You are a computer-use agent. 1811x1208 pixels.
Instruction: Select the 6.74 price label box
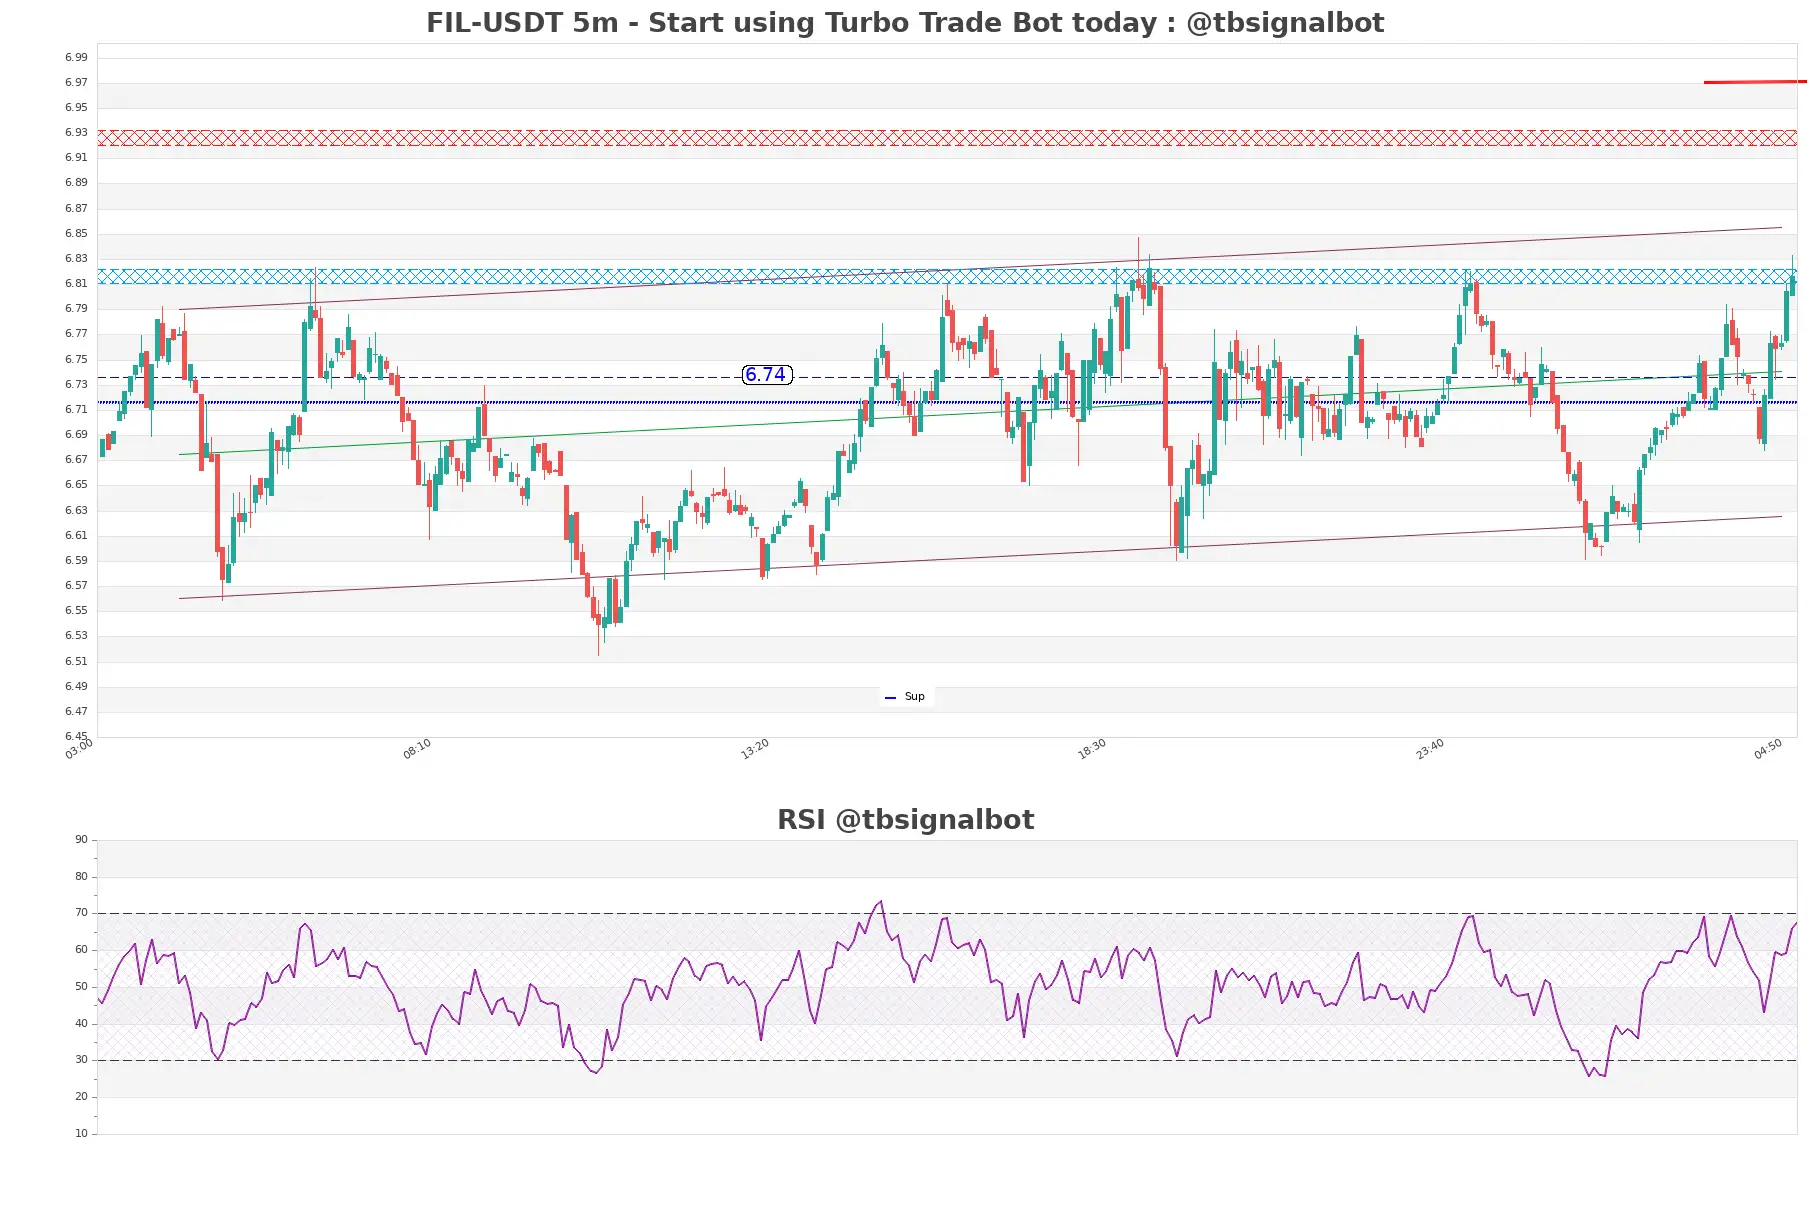(x=766, y=375)
